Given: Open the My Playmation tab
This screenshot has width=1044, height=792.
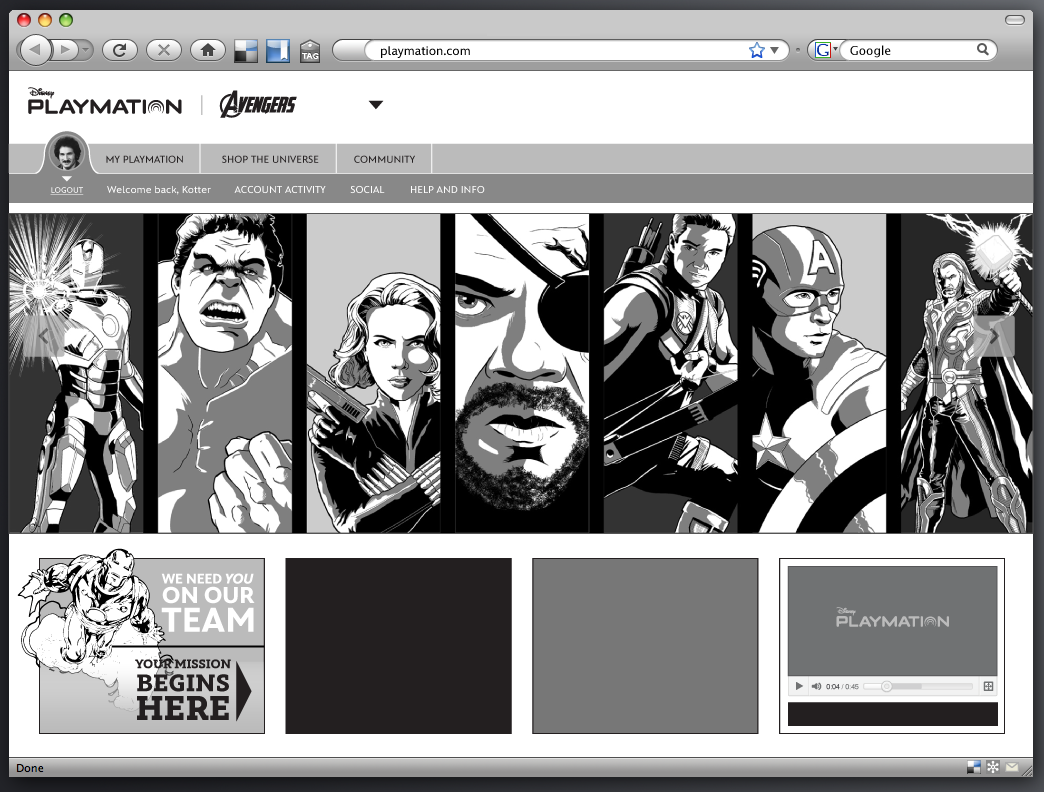Looking at the screenshot, I should point(144,159).
